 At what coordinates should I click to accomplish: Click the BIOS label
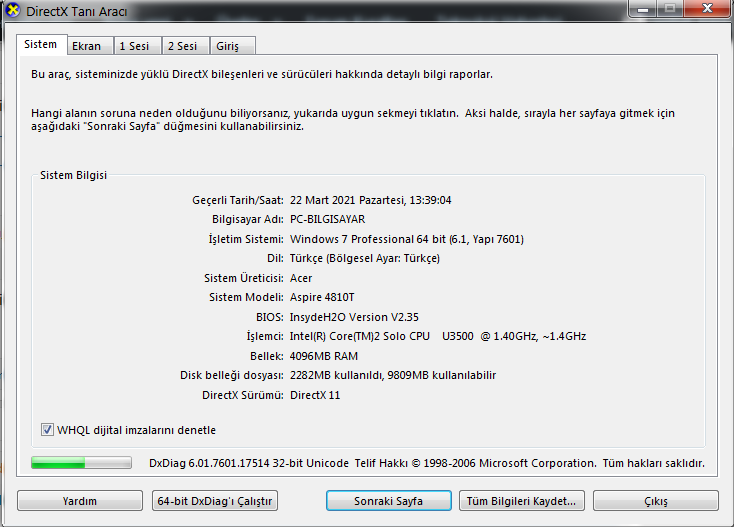269,317
